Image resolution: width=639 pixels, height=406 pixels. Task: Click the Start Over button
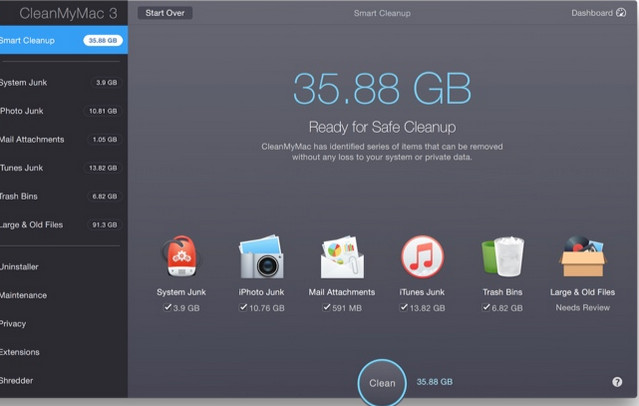(x=165, y=13)
